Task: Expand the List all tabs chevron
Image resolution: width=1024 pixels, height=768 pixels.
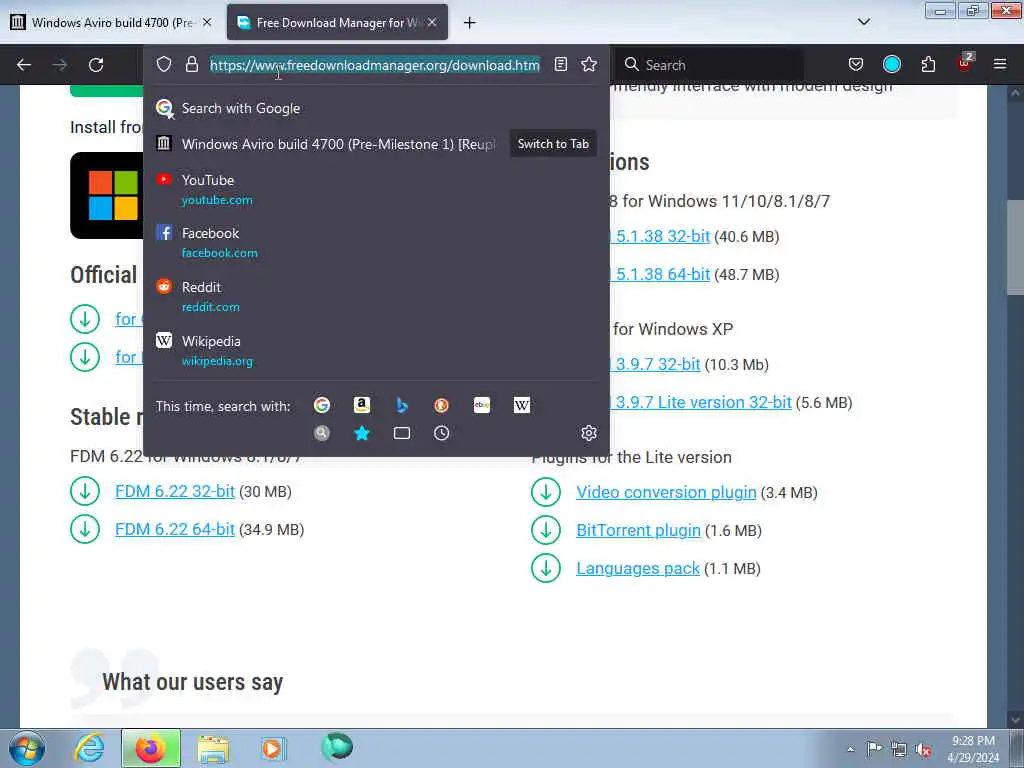Action: (x=864, y=22)
